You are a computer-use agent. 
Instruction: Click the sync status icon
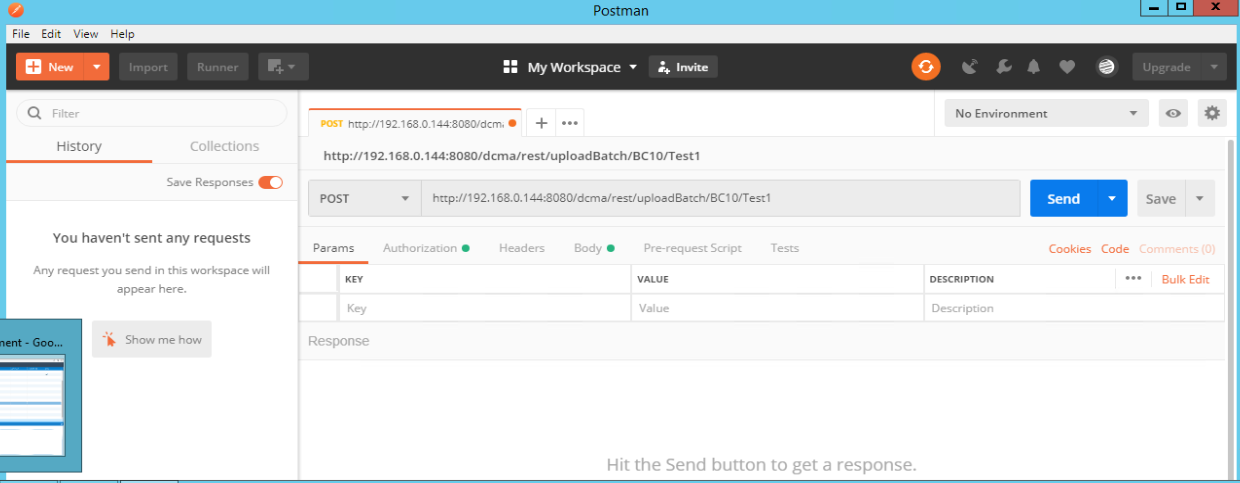[926, 67]
